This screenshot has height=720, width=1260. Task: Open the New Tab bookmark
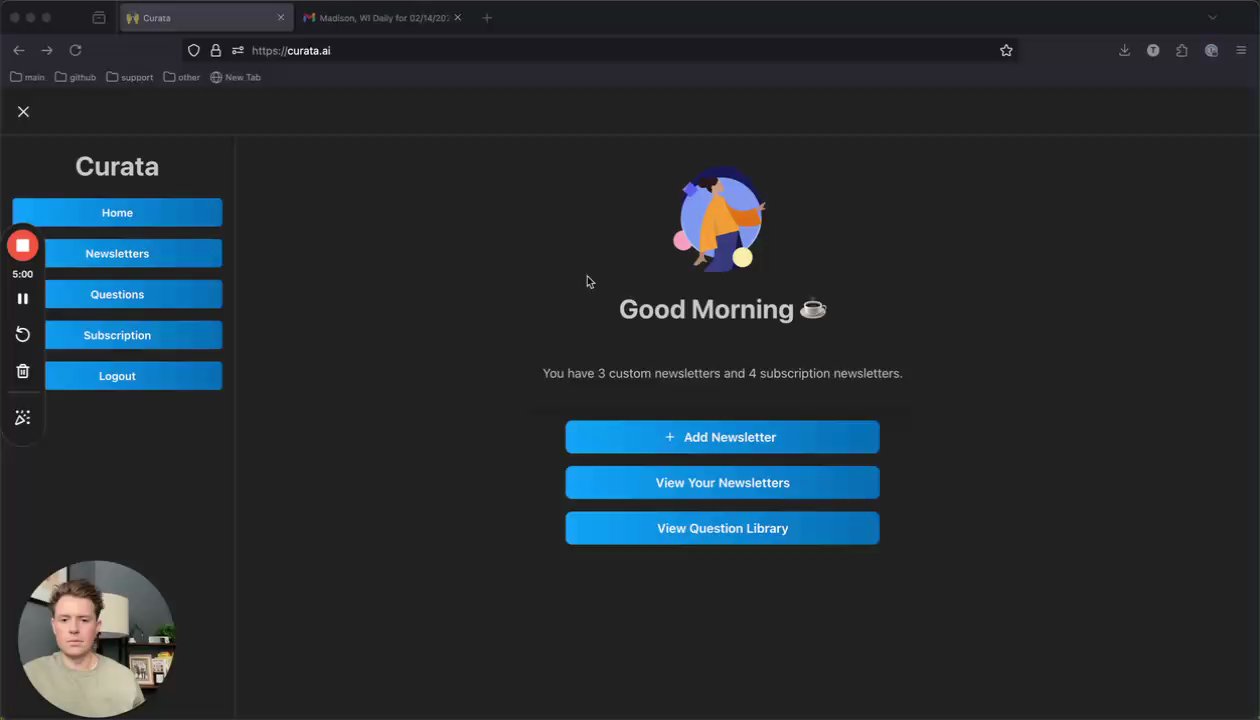[x=235, y=77]
